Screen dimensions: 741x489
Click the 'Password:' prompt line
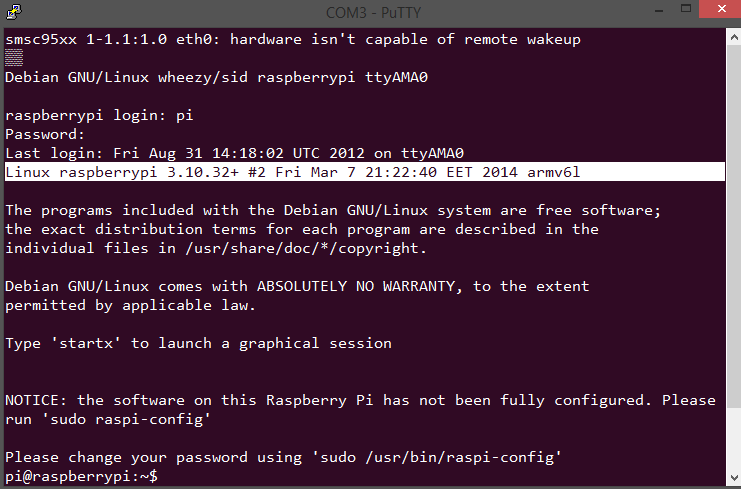[45, 134]
